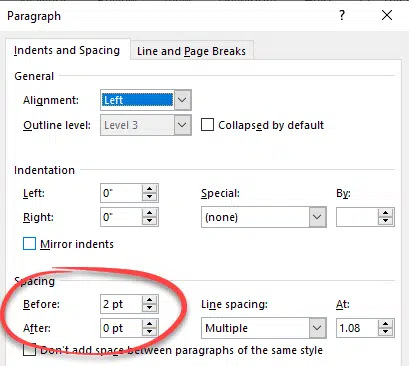Click the Before spacing input field
409x366 pixels.
click(121, 304)
